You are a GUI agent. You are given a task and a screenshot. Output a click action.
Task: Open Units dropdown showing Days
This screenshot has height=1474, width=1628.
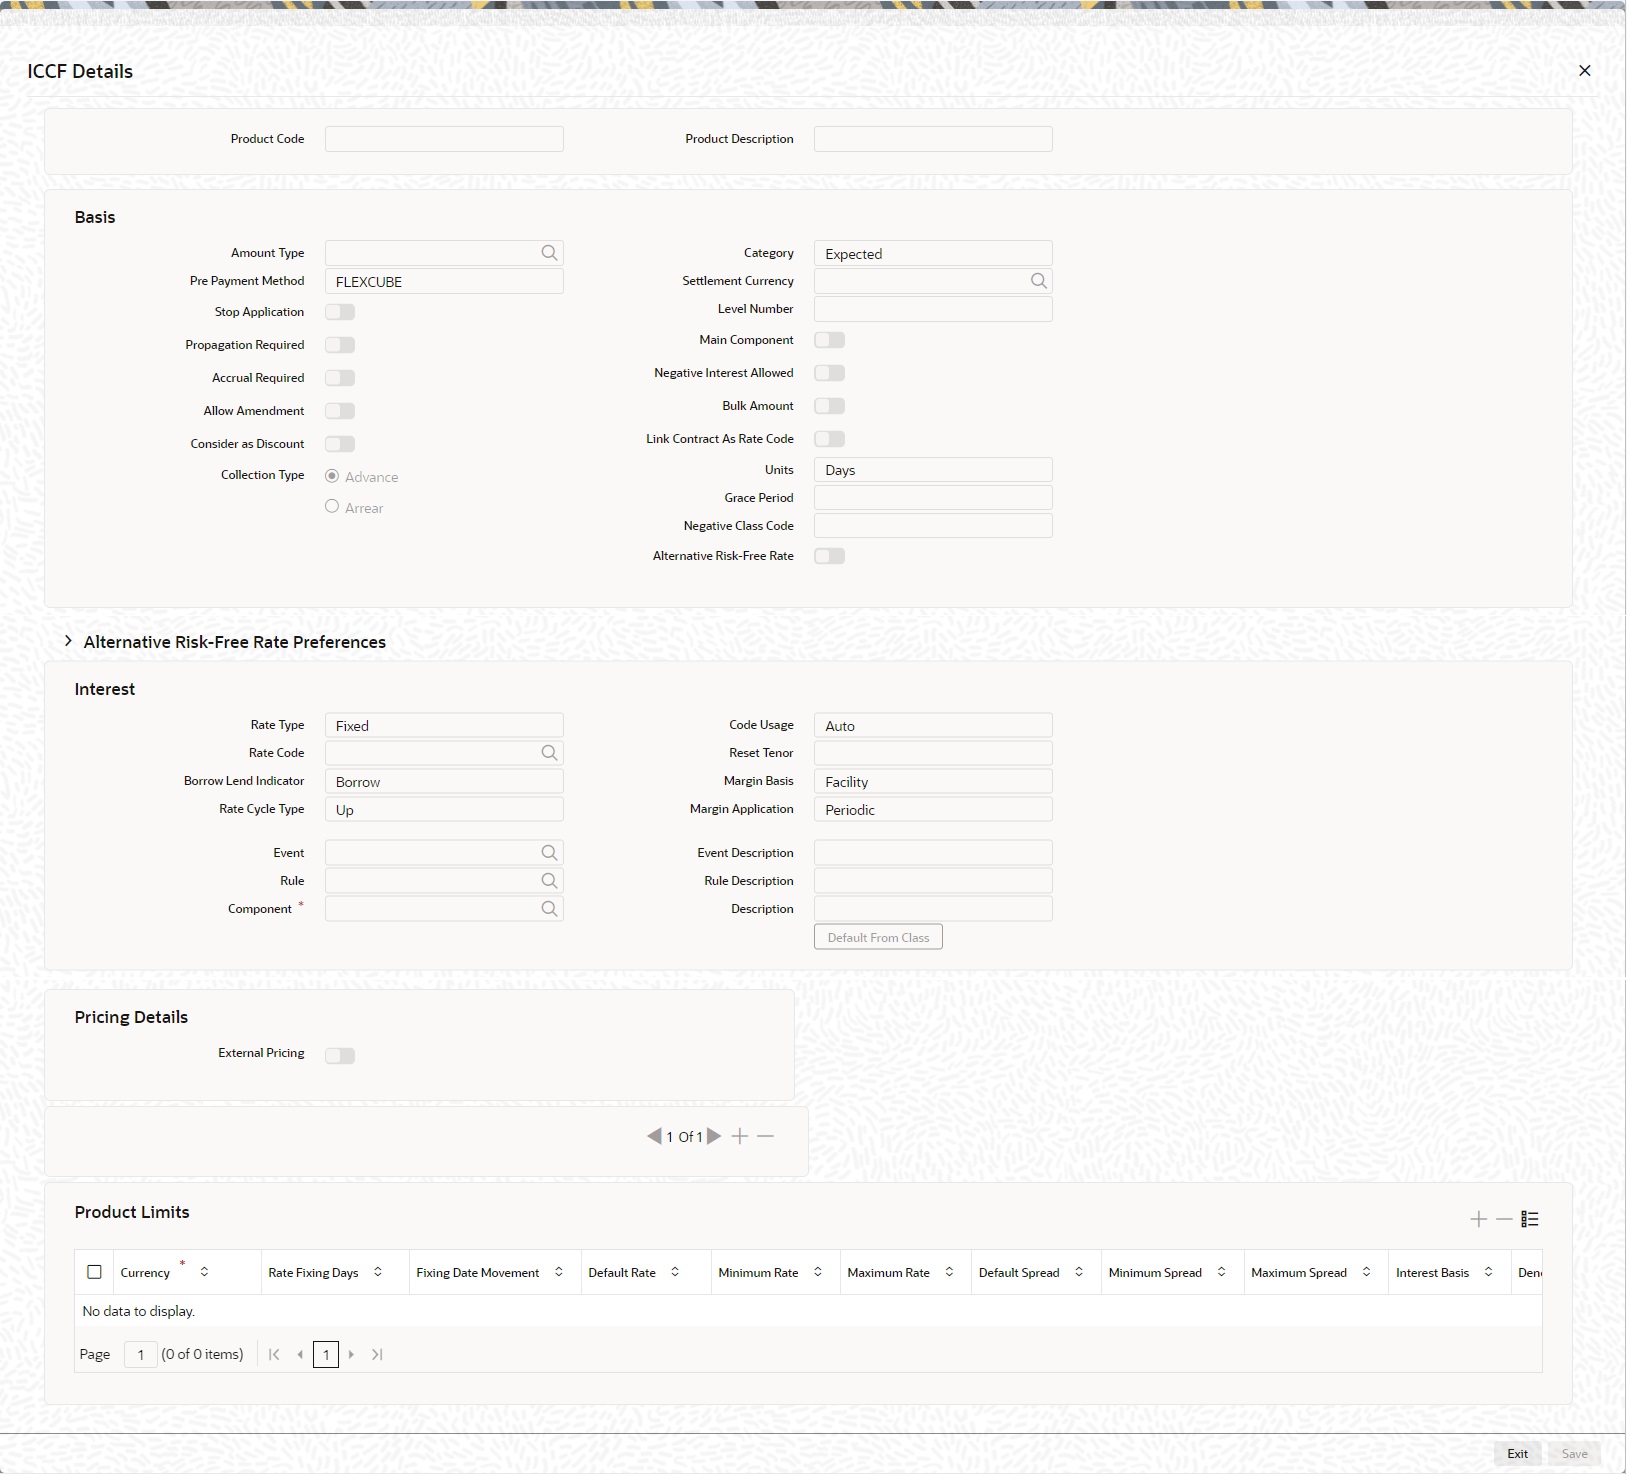[933, 470]
